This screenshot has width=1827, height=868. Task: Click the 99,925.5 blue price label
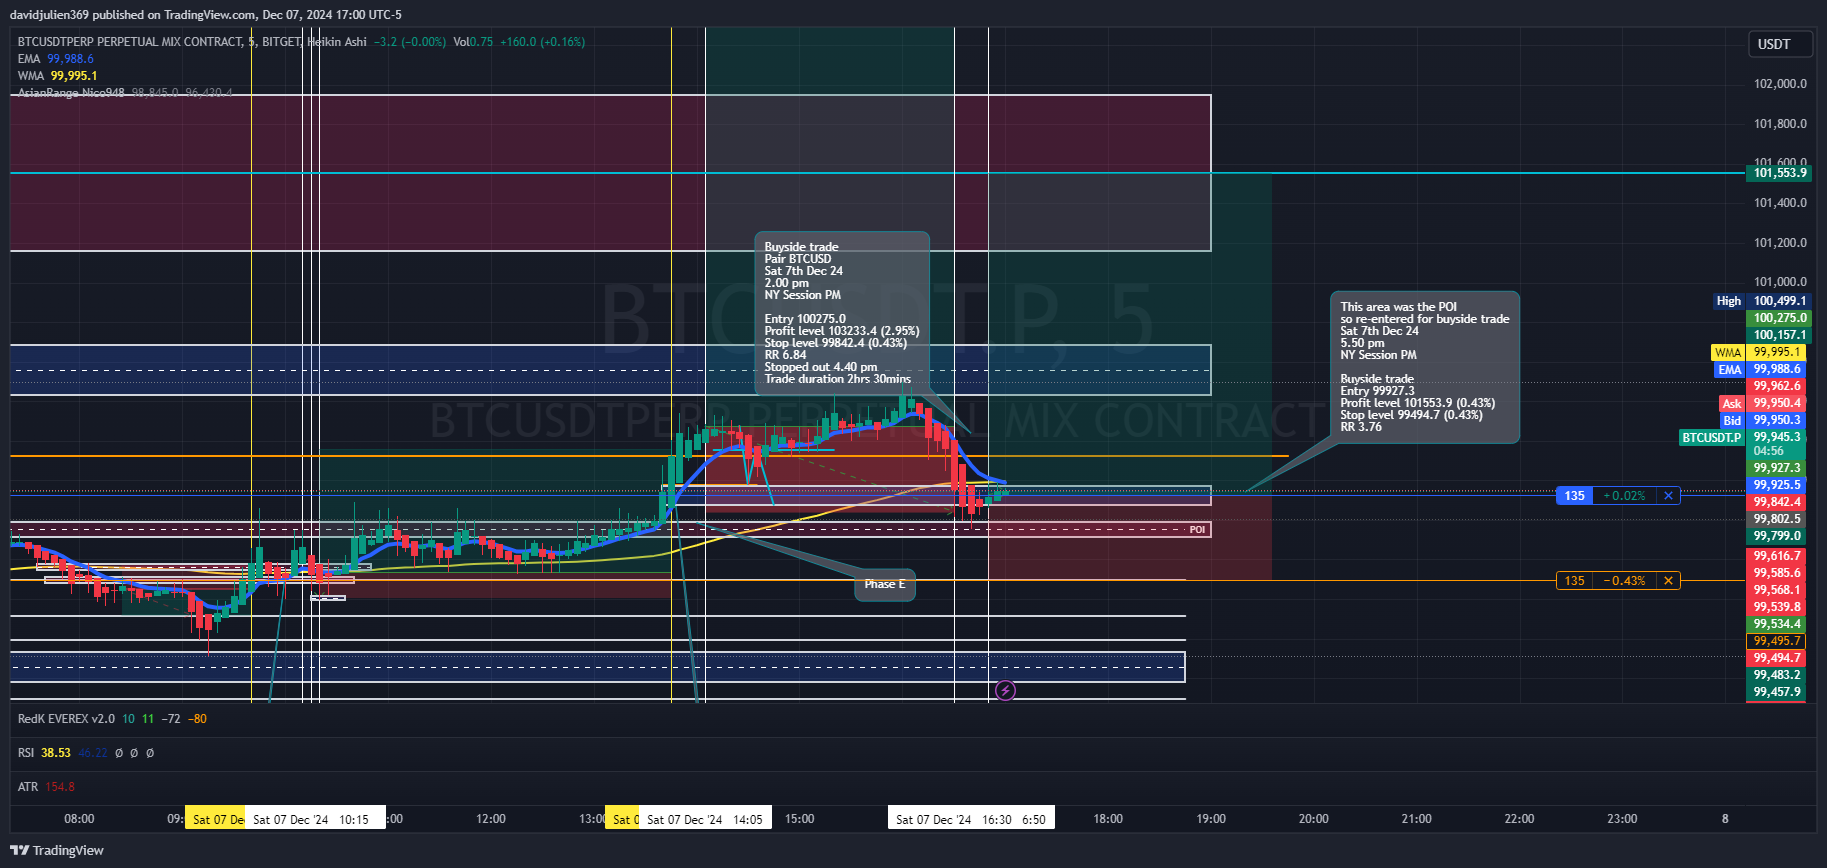click(x=1776, y=485)
